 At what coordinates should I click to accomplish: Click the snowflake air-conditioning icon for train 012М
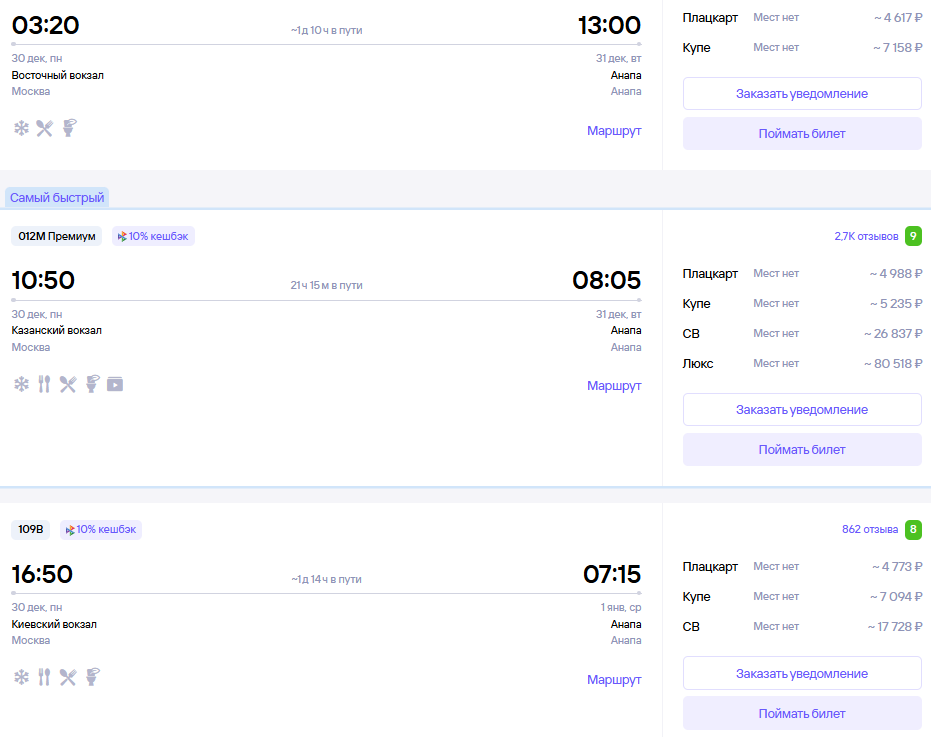pos(21,384)
